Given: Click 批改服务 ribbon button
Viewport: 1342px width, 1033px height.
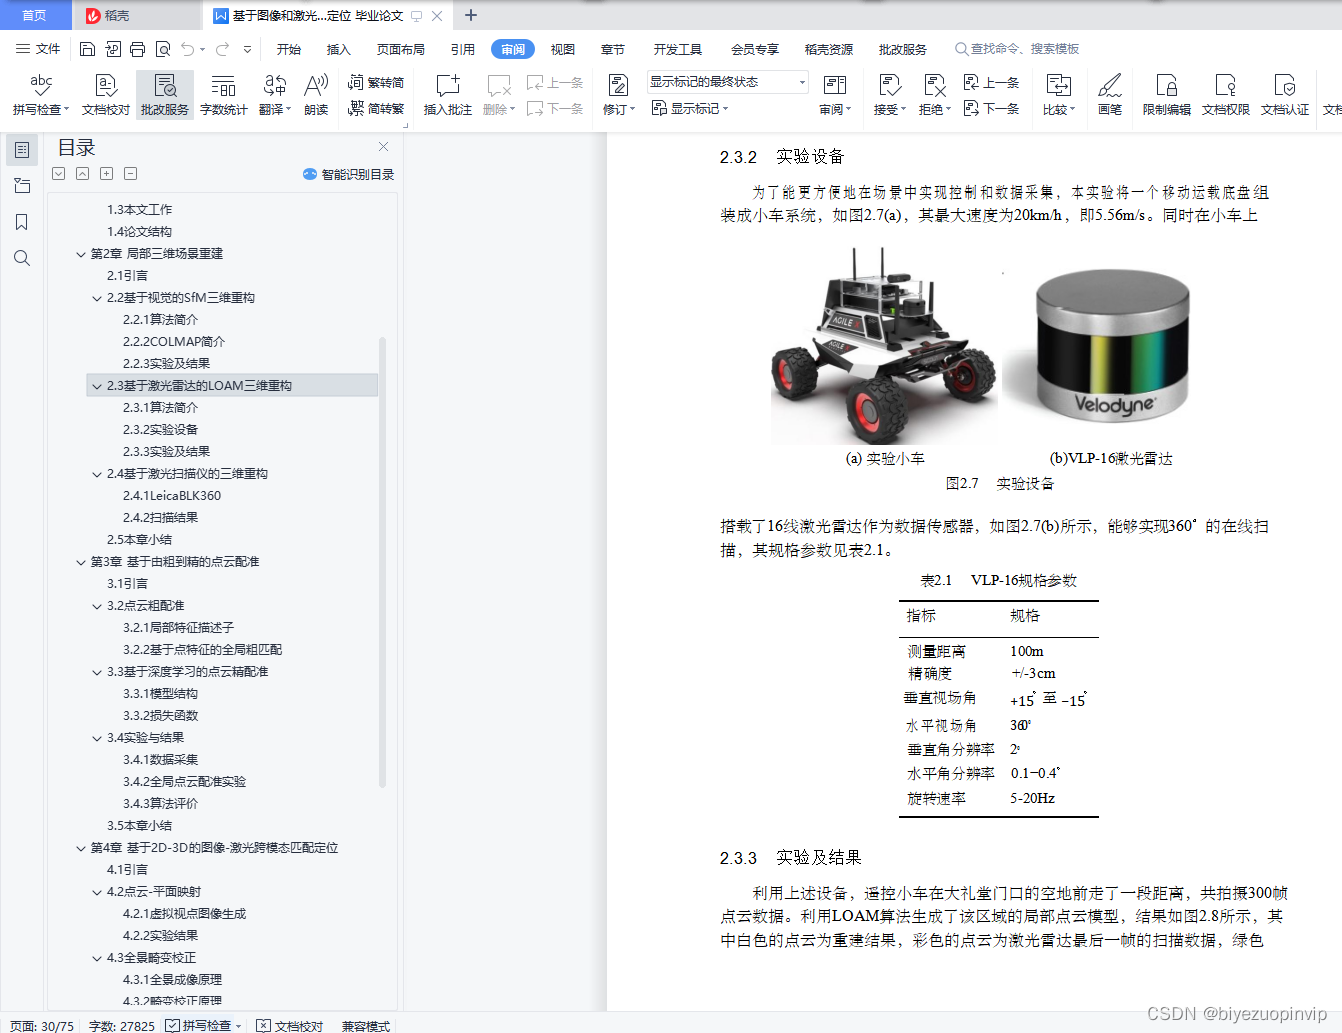Looking at the screenshot, I should tap(165, 96).
